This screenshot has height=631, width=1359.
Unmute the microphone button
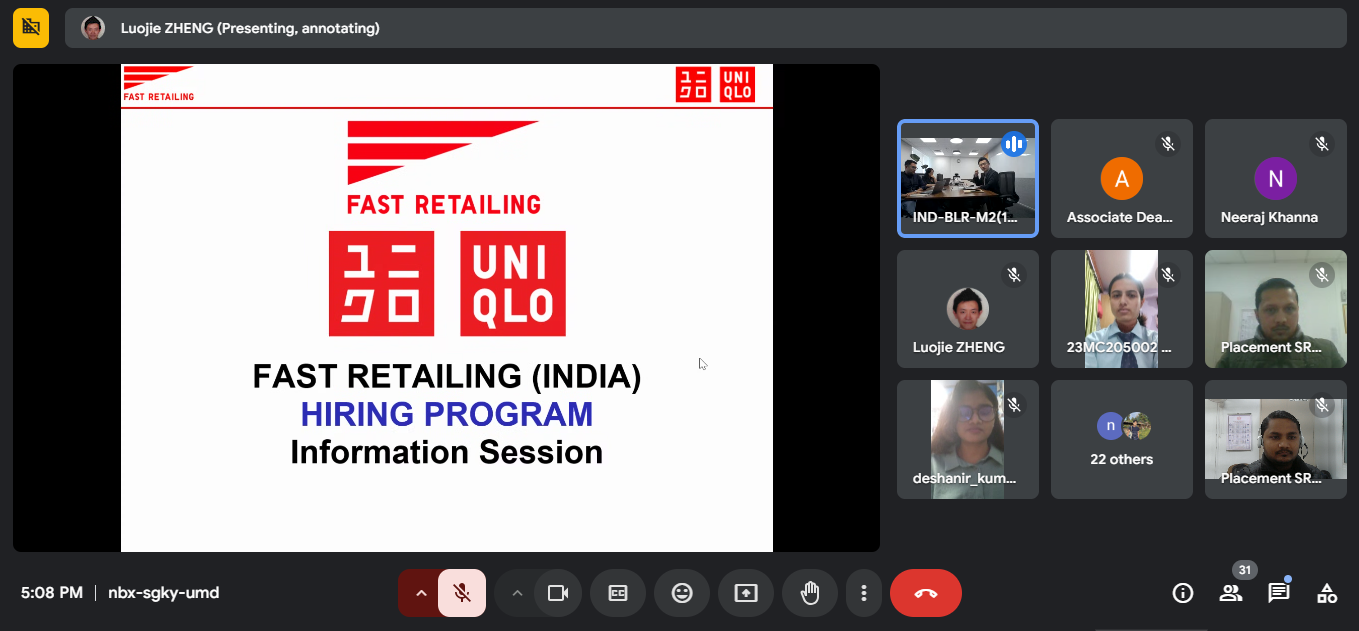tap(462, 593)
